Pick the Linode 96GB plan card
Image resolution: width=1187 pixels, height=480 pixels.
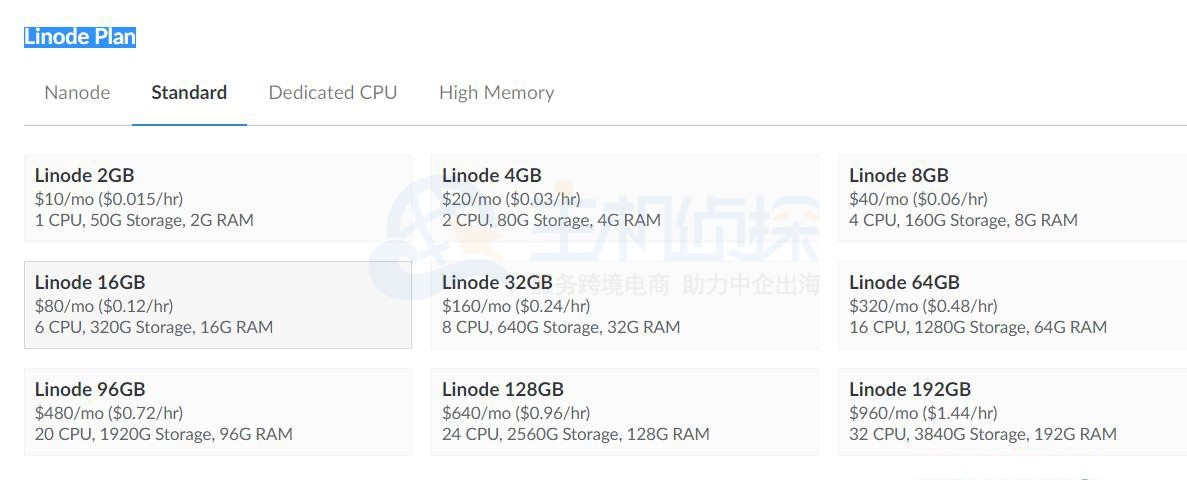(x=217, y=412)
